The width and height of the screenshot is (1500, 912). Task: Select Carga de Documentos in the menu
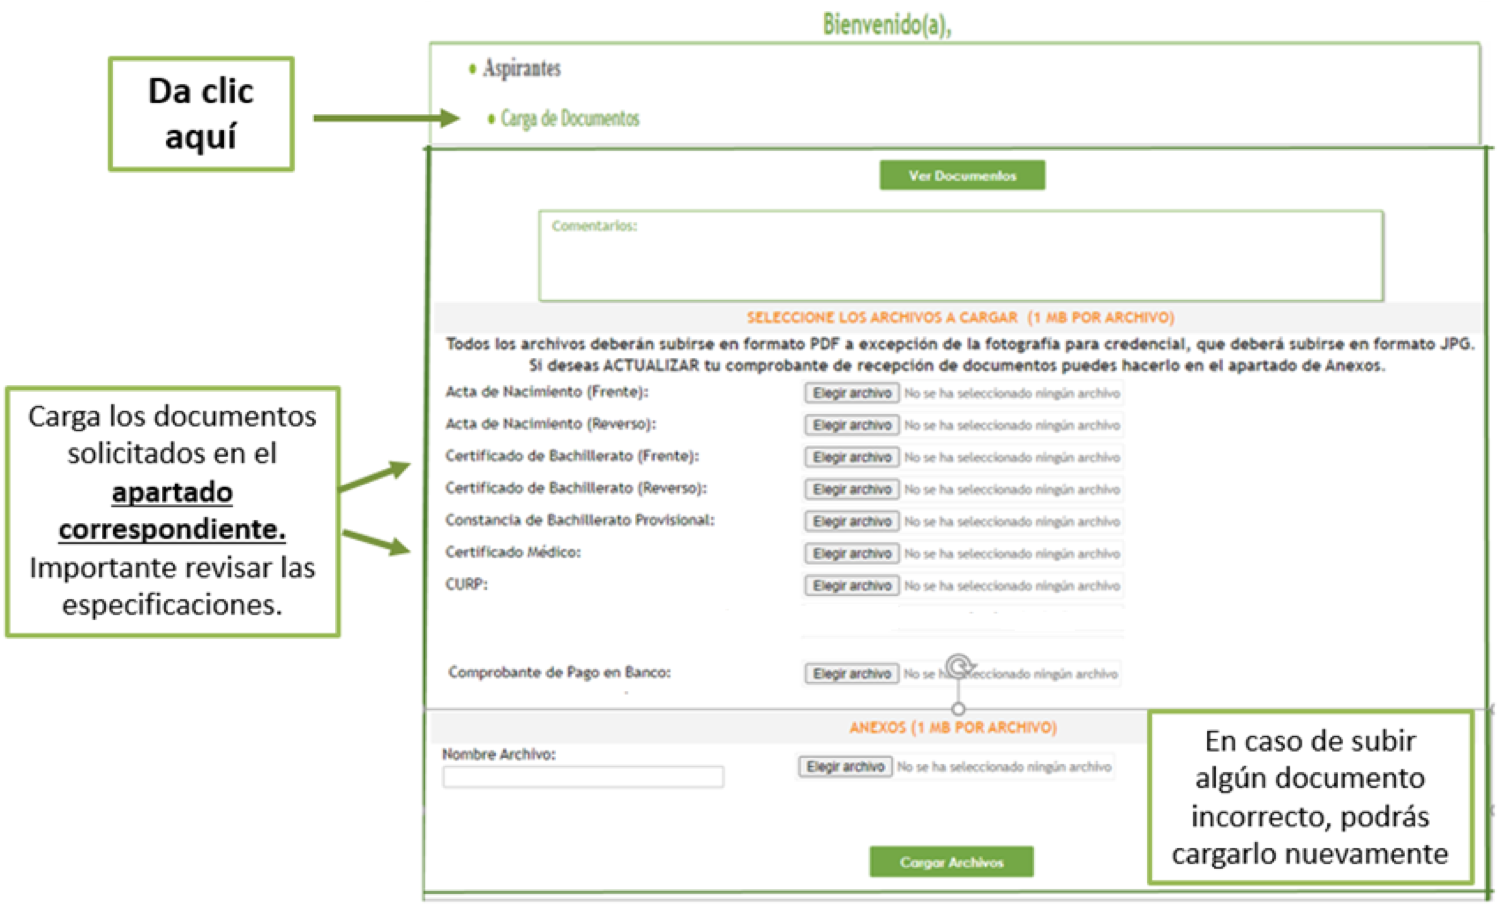tap(569, 119)
